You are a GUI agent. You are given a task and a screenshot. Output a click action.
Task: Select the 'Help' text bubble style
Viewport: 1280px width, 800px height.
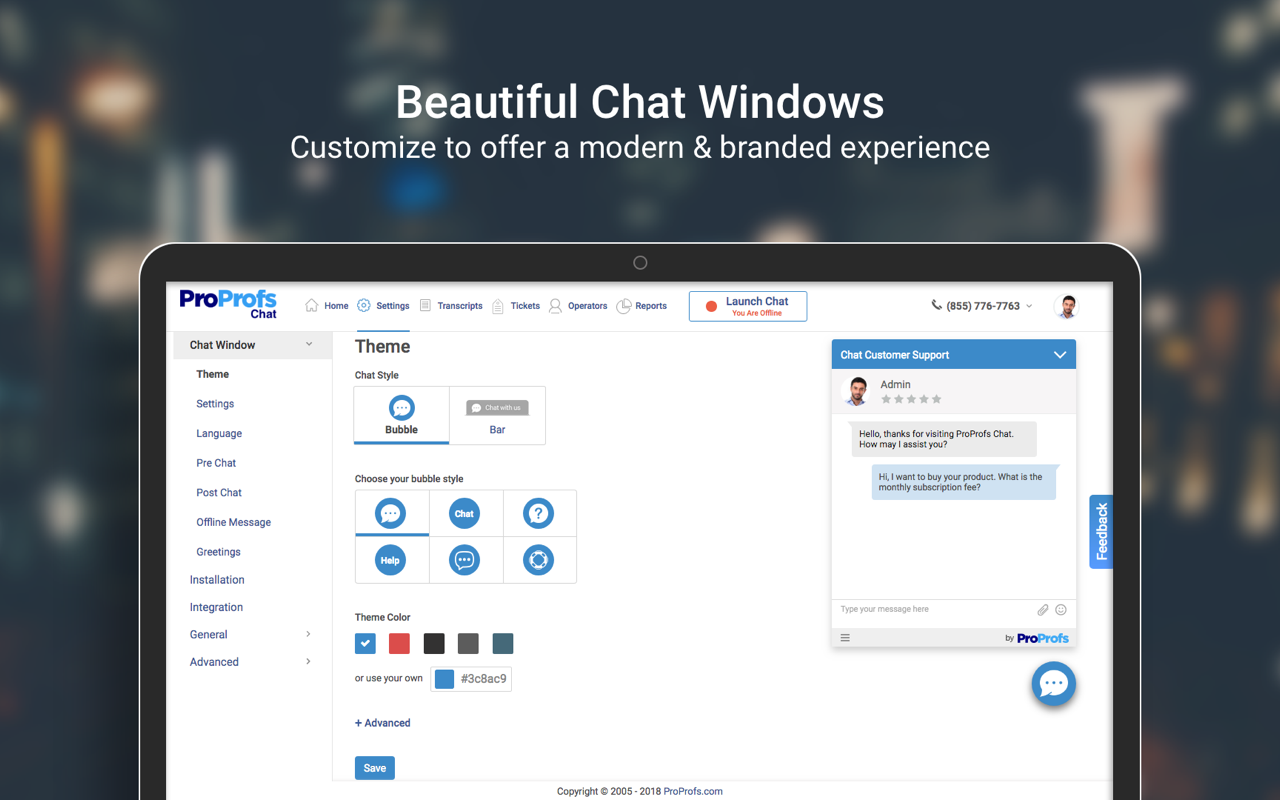click(391, 560)
